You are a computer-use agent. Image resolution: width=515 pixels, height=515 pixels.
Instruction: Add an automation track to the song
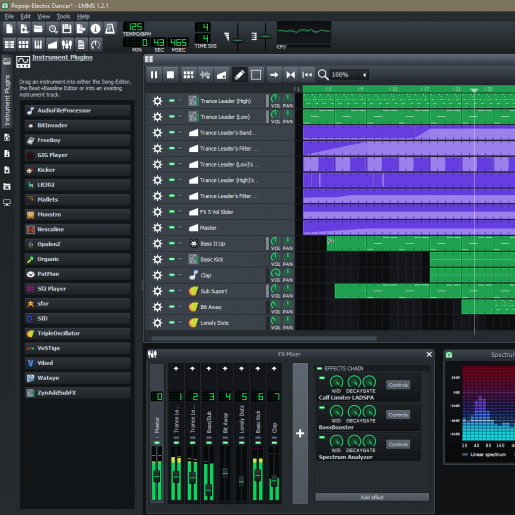pos(221,75)
